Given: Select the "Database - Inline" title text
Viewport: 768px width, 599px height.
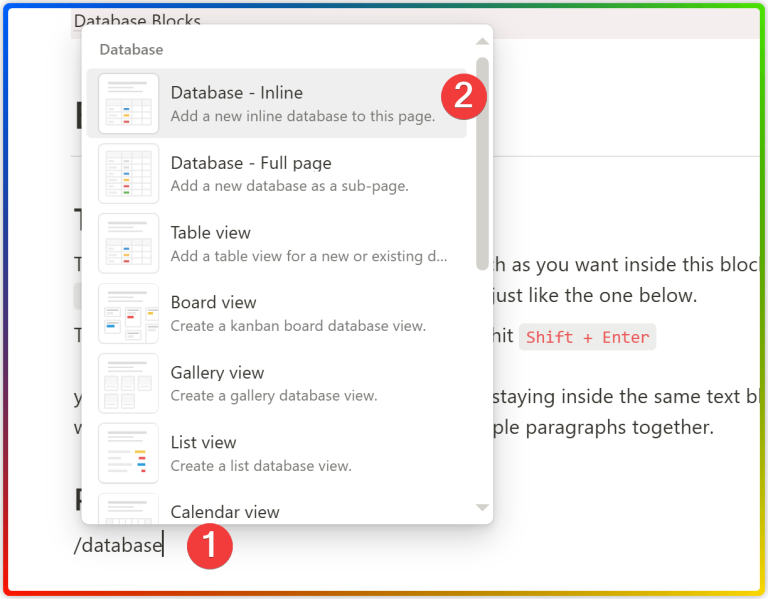Looking at the screenshot, I should pos(236,93).
